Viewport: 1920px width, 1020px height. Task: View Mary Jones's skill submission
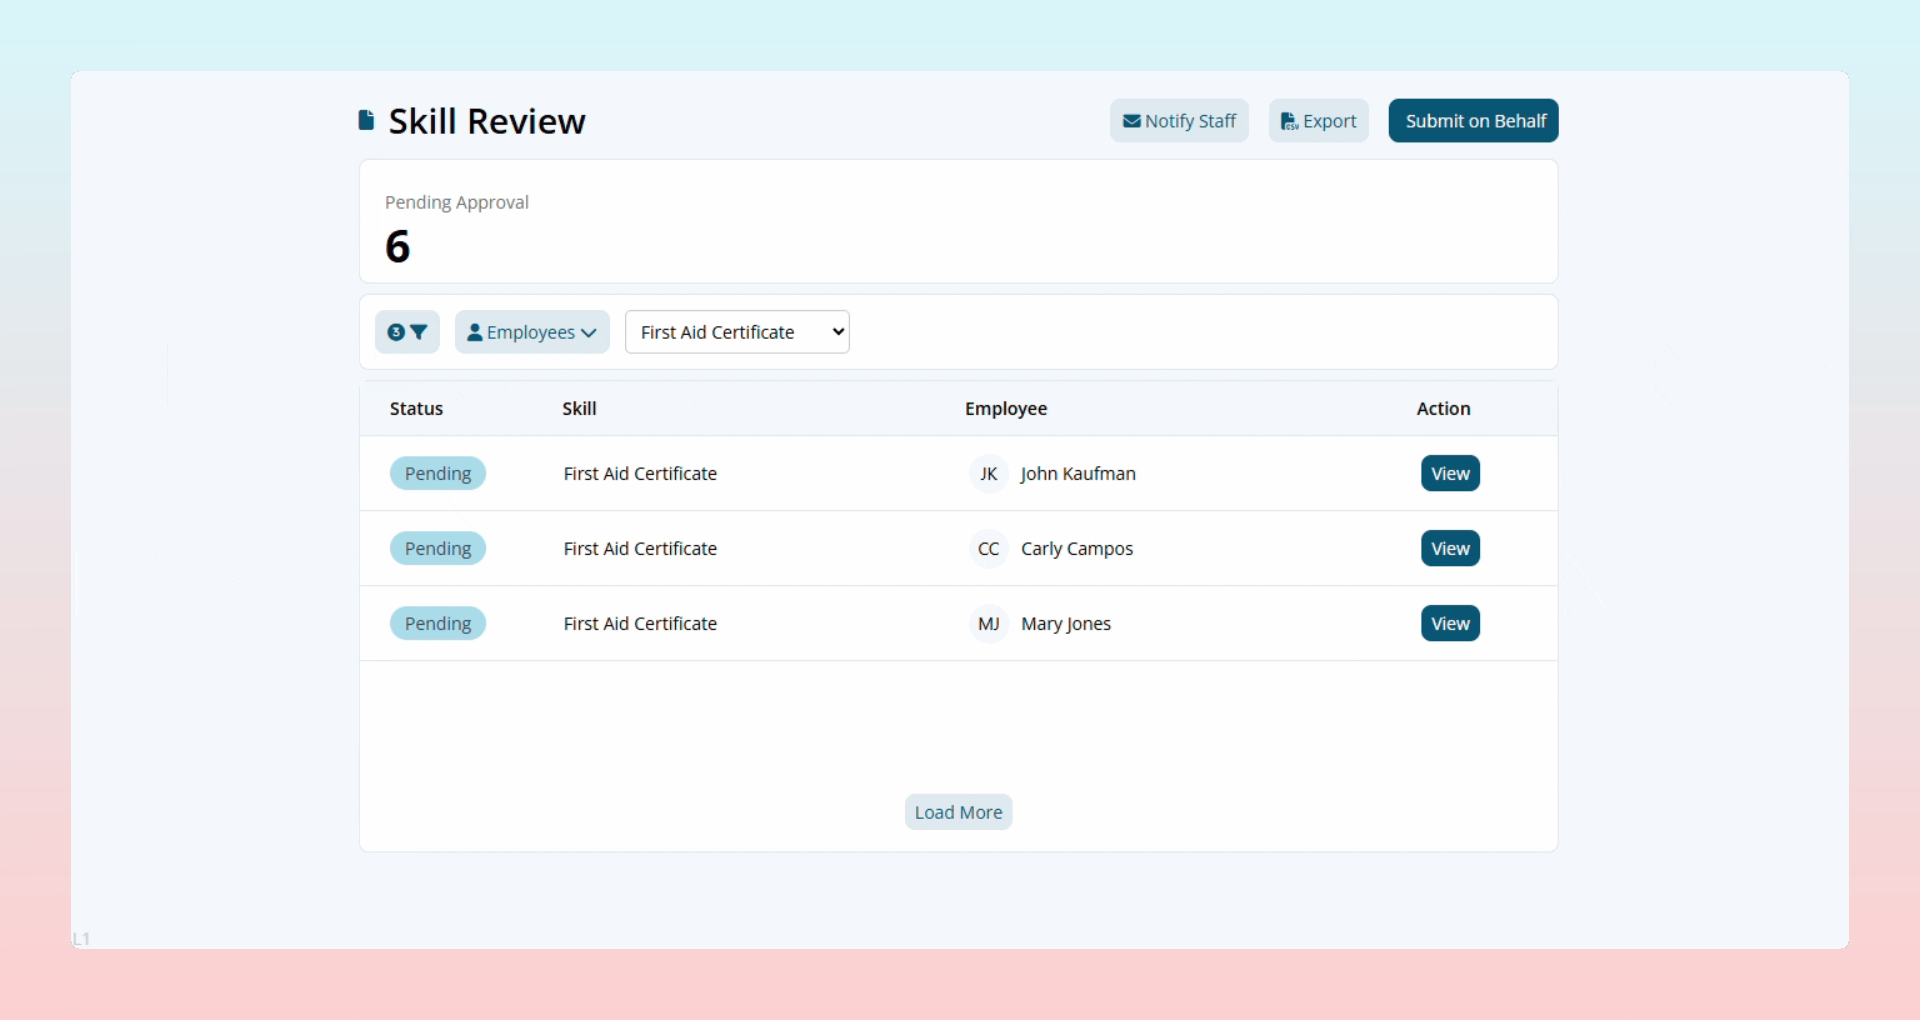pos(1449,623)
